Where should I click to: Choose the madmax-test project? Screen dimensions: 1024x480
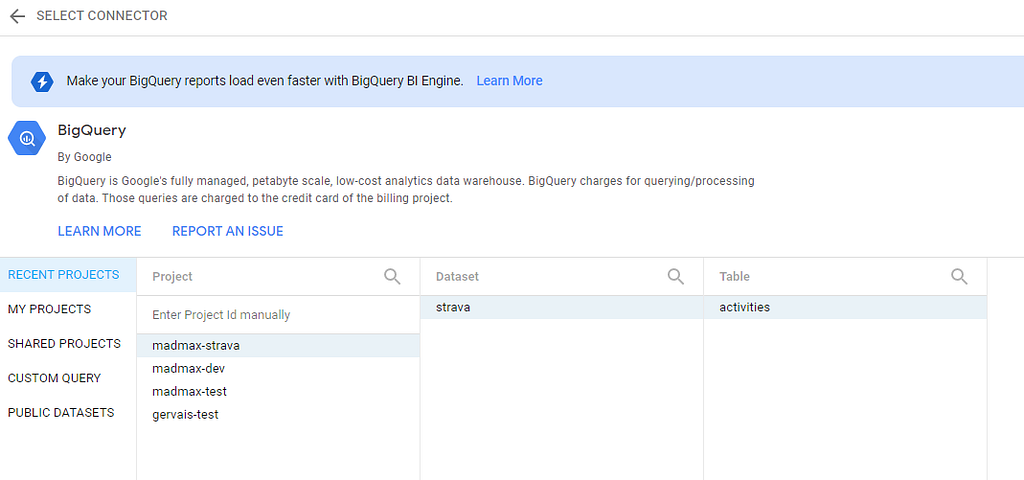tap(278, 391)
